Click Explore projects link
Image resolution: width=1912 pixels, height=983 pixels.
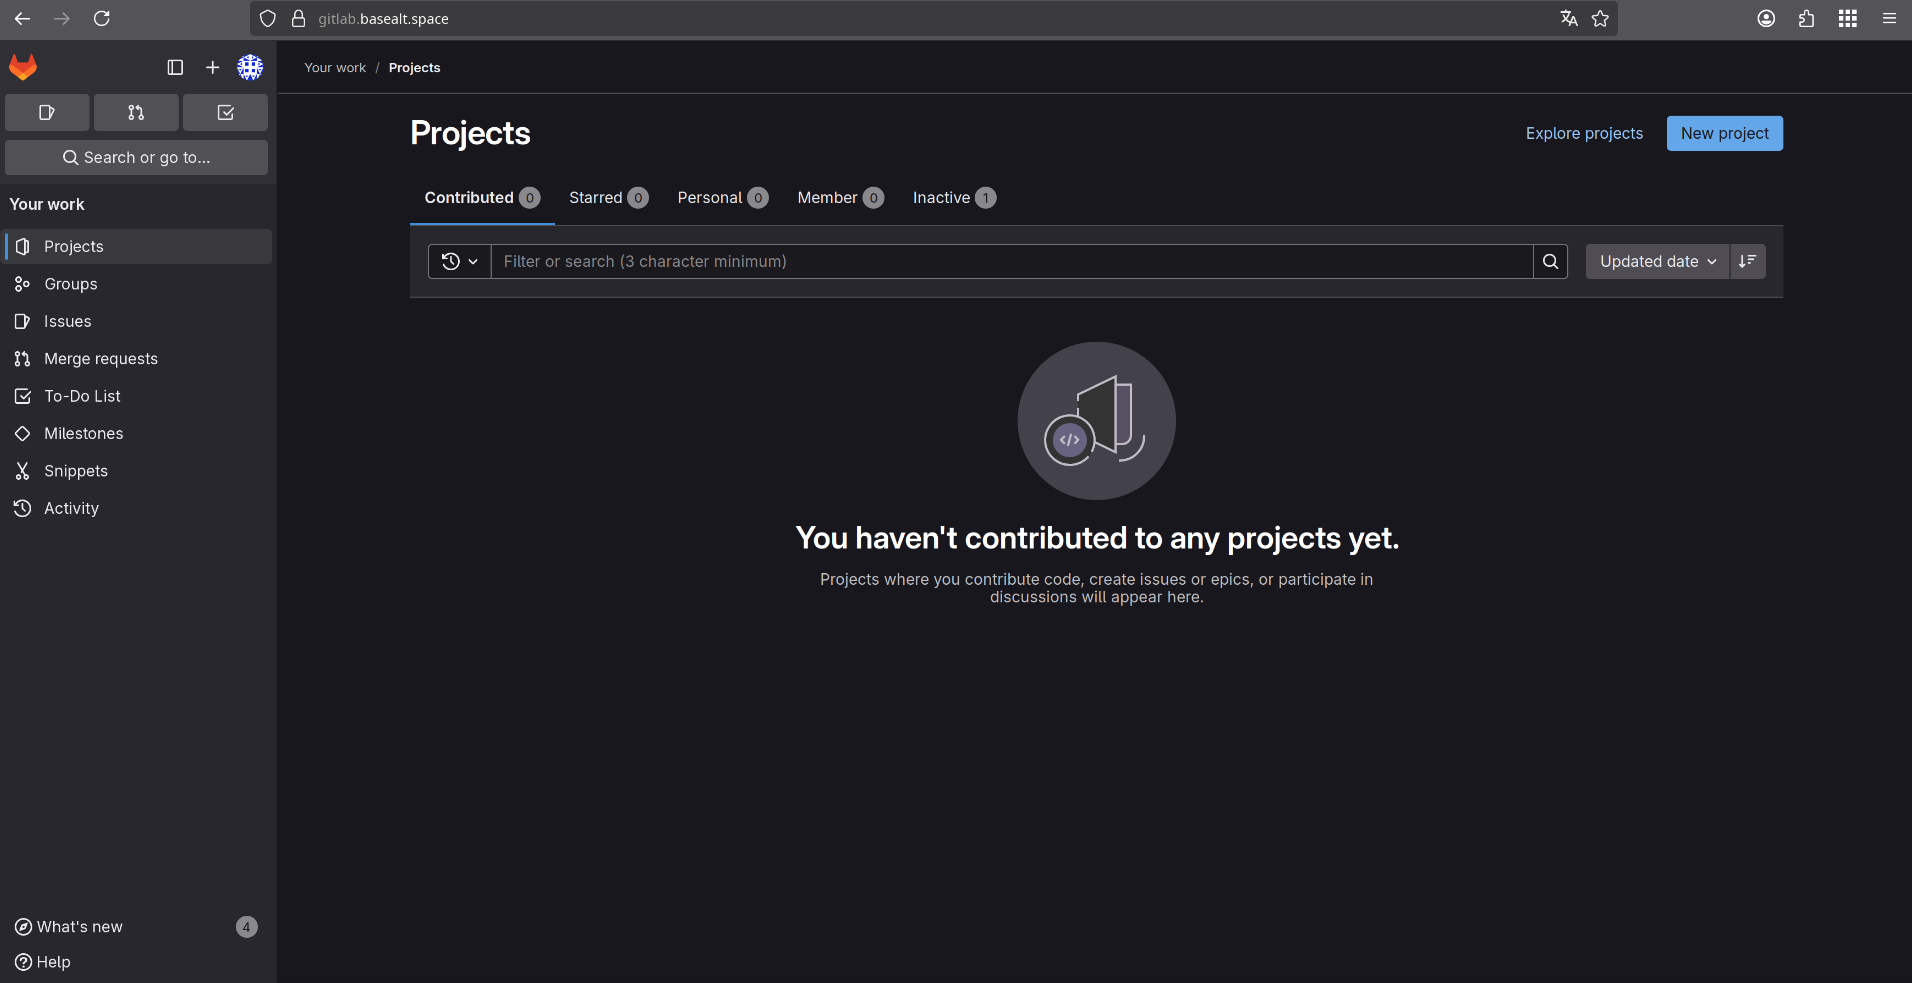coord(1584,133)
